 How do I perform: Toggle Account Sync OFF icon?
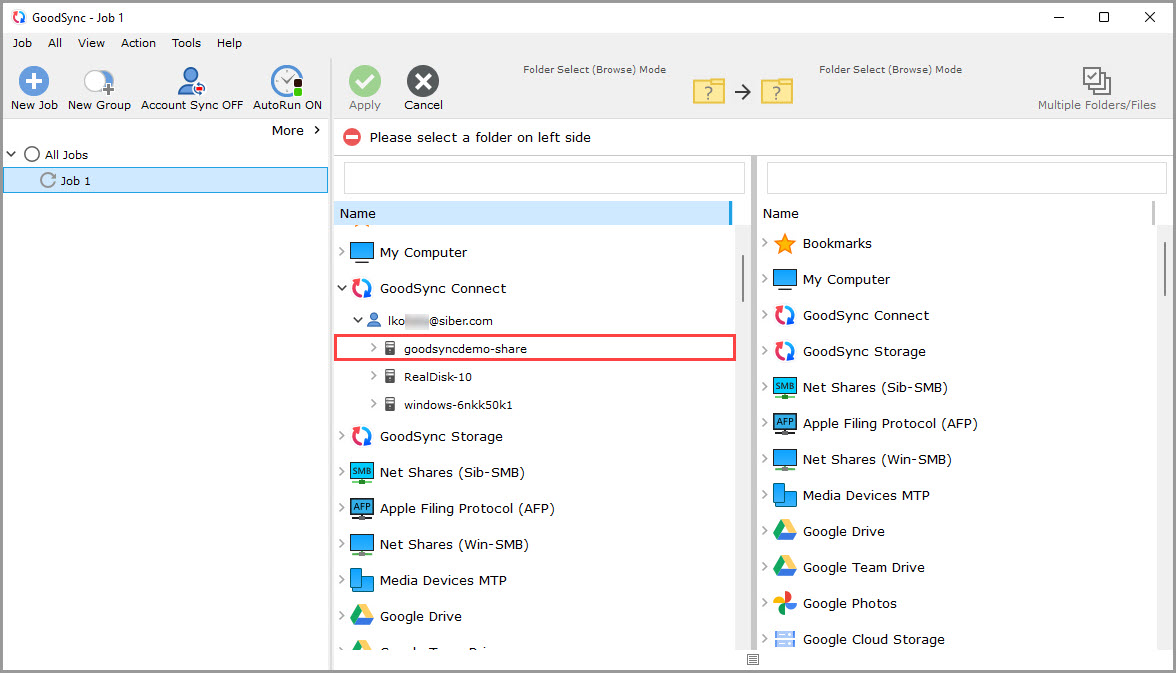(x=191, y=81)
